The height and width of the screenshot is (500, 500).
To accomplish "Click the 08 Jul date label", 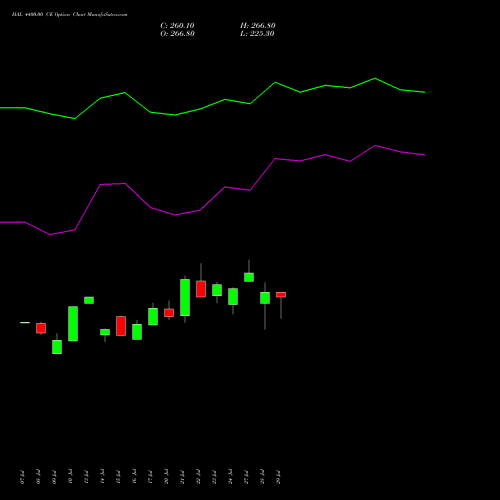I will (38, 477).
